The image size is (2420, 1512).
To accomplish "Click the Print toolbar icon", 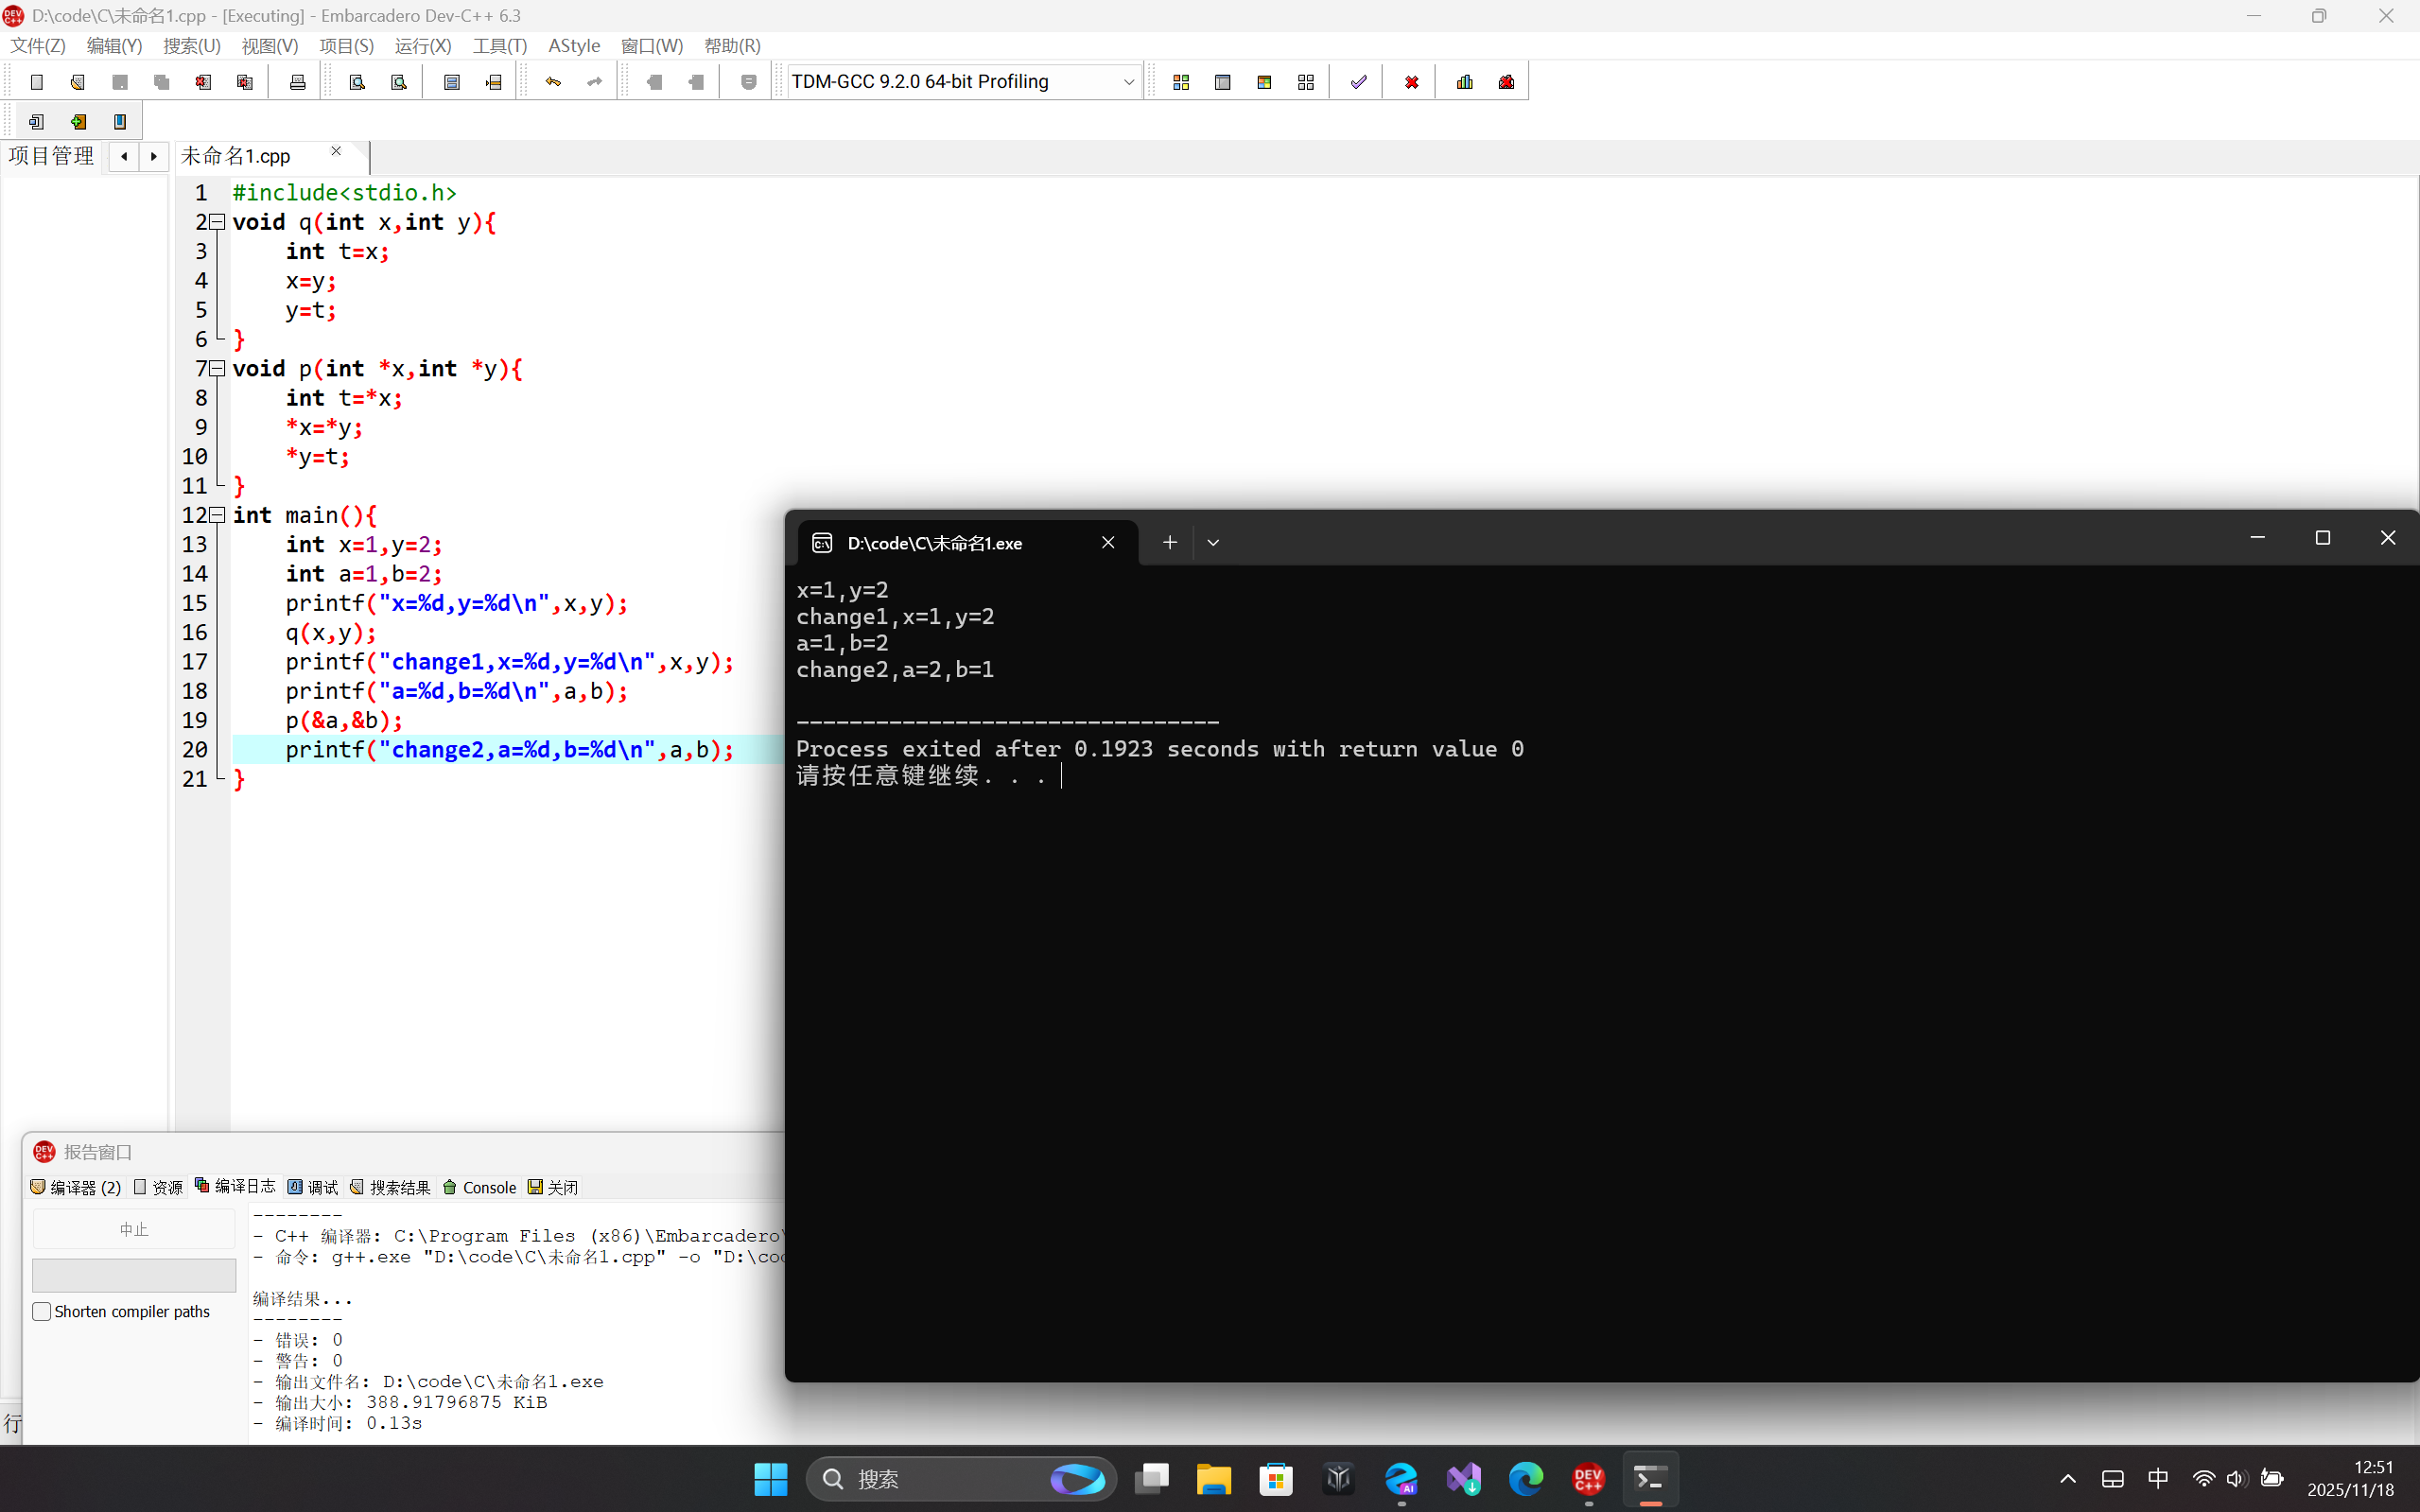I will (297, 82).
